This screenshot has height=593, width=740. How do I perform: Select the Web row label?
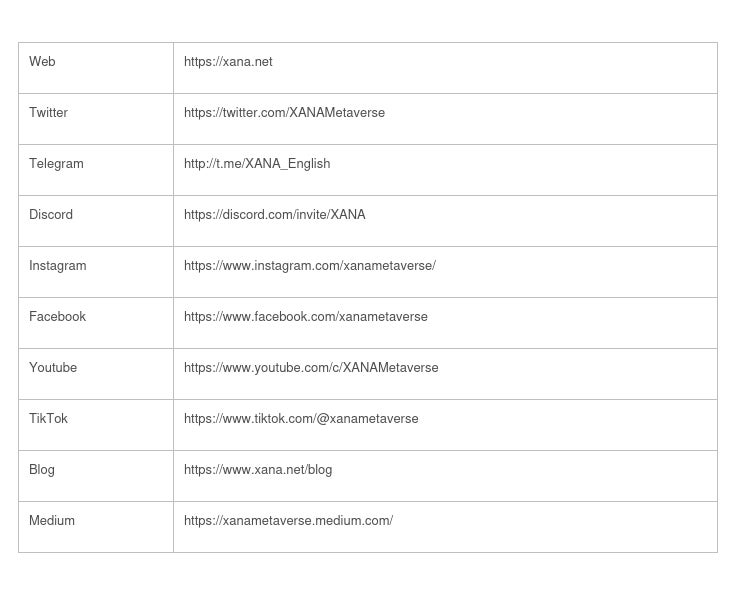click(42, 62)
